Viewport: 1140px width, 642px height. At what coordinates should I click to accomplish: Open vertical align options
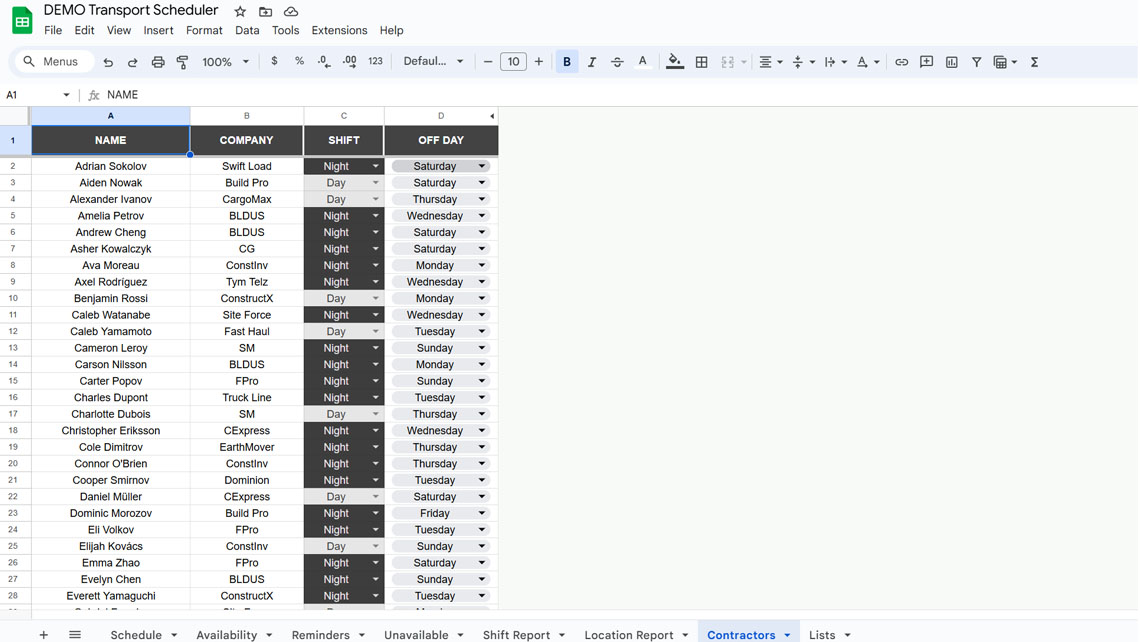(x=803, y=62)
